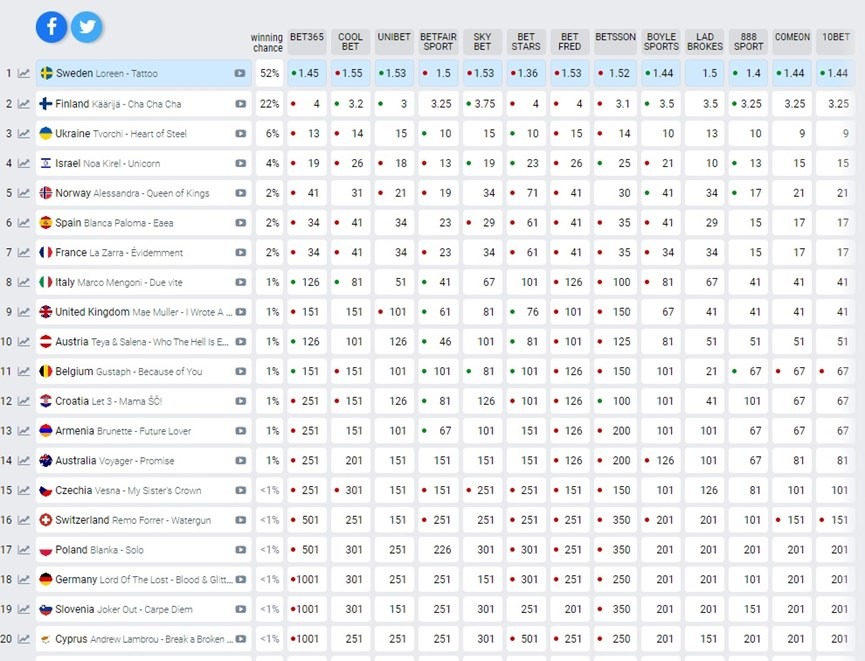The width and height of the screenshot is (865, 661).
Task: Open the SKY BET column header
Action: click(x=482, y=41)
